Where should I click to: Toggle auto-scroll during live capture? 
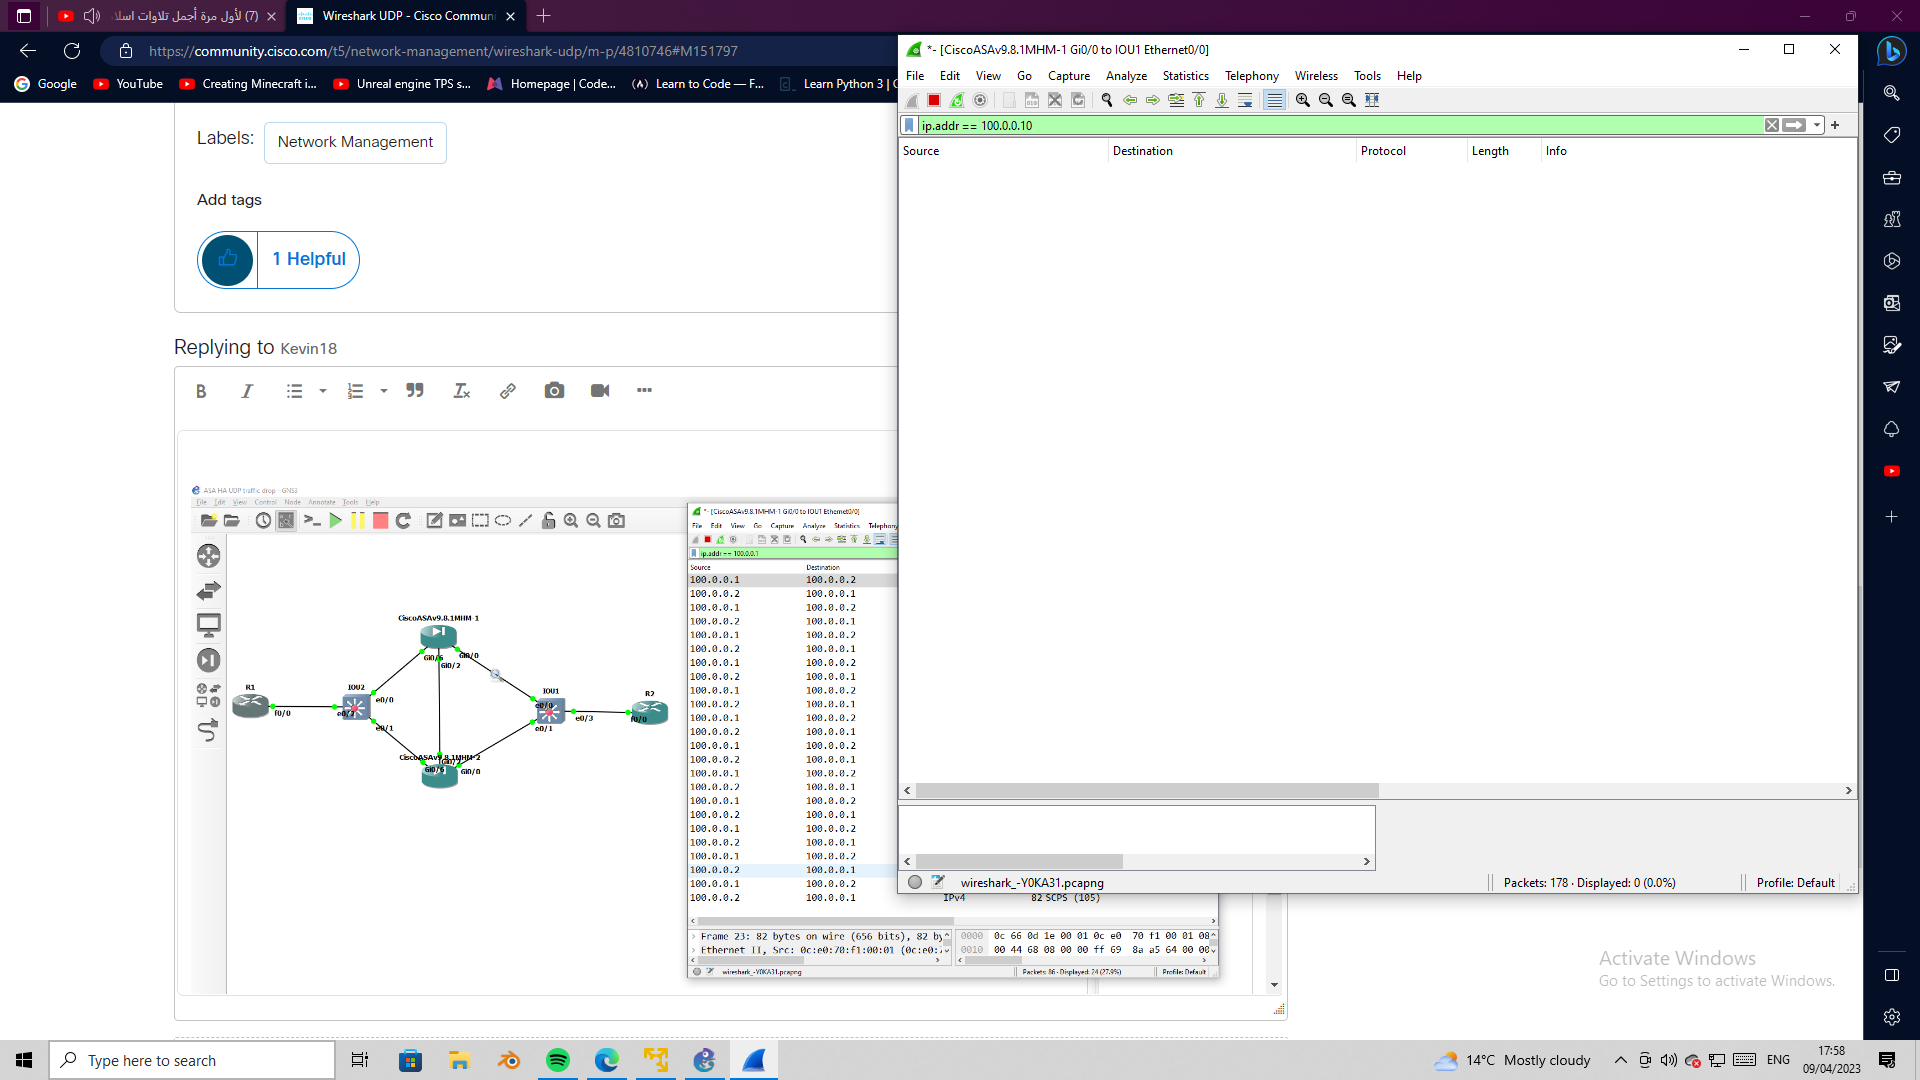point(1246,100)
